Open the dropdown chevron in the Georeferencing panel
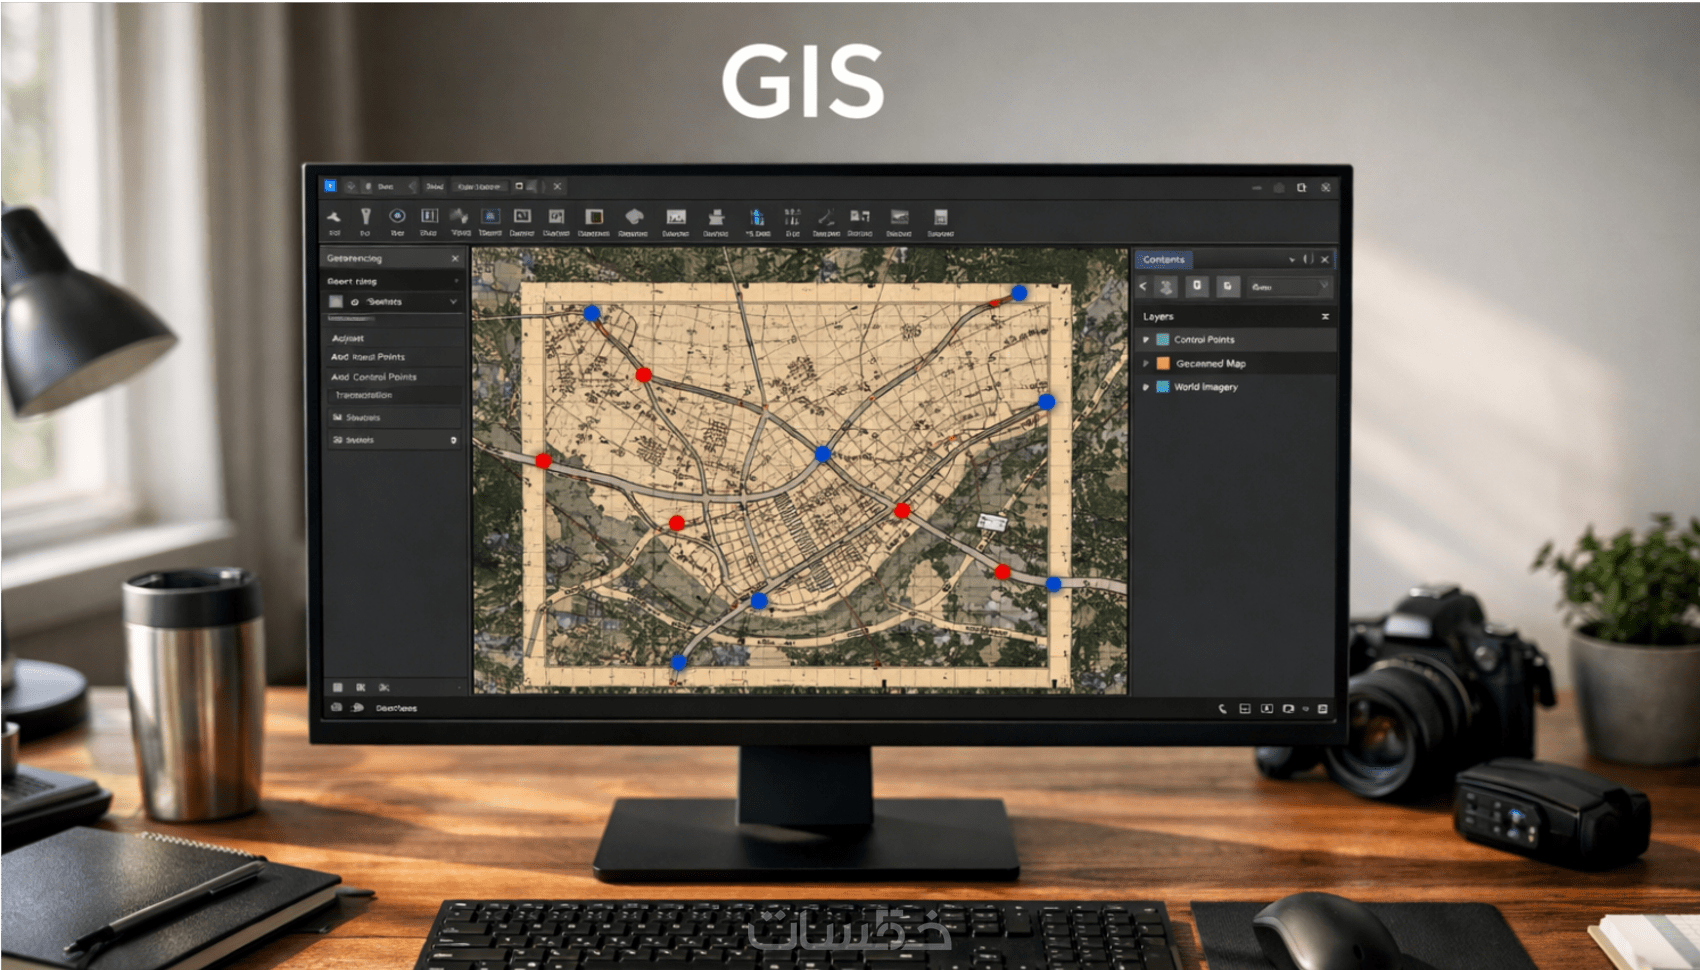This screenshot has width=1700, height=970. click(x=453, y=301)
